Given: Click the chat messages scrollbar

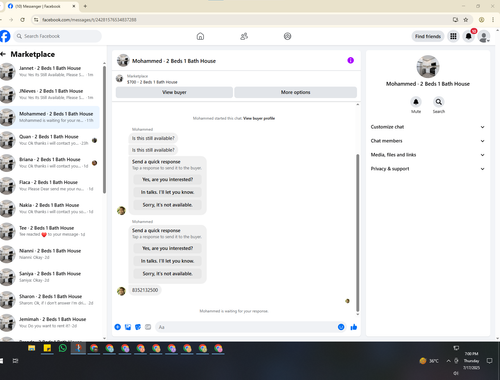Looking at the screenshot, I should click(x=358, y=233).
